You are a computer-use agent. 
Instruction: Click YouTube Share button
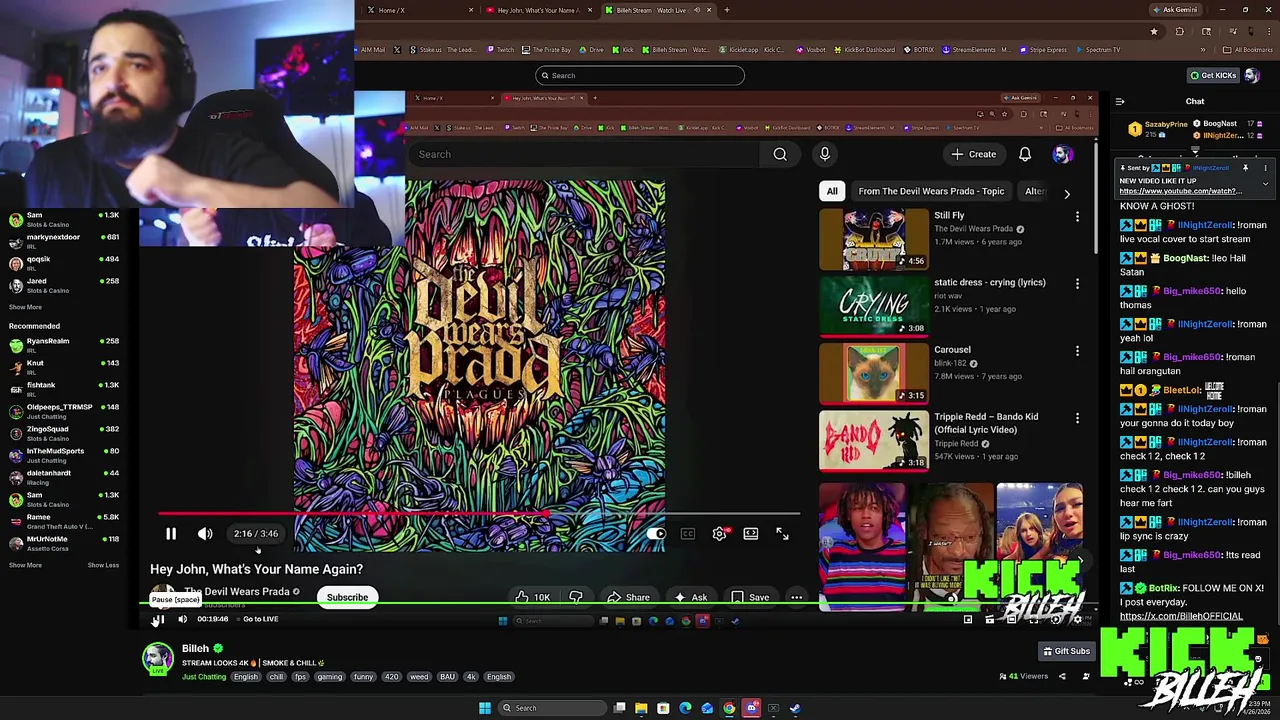tap(629, 598)
